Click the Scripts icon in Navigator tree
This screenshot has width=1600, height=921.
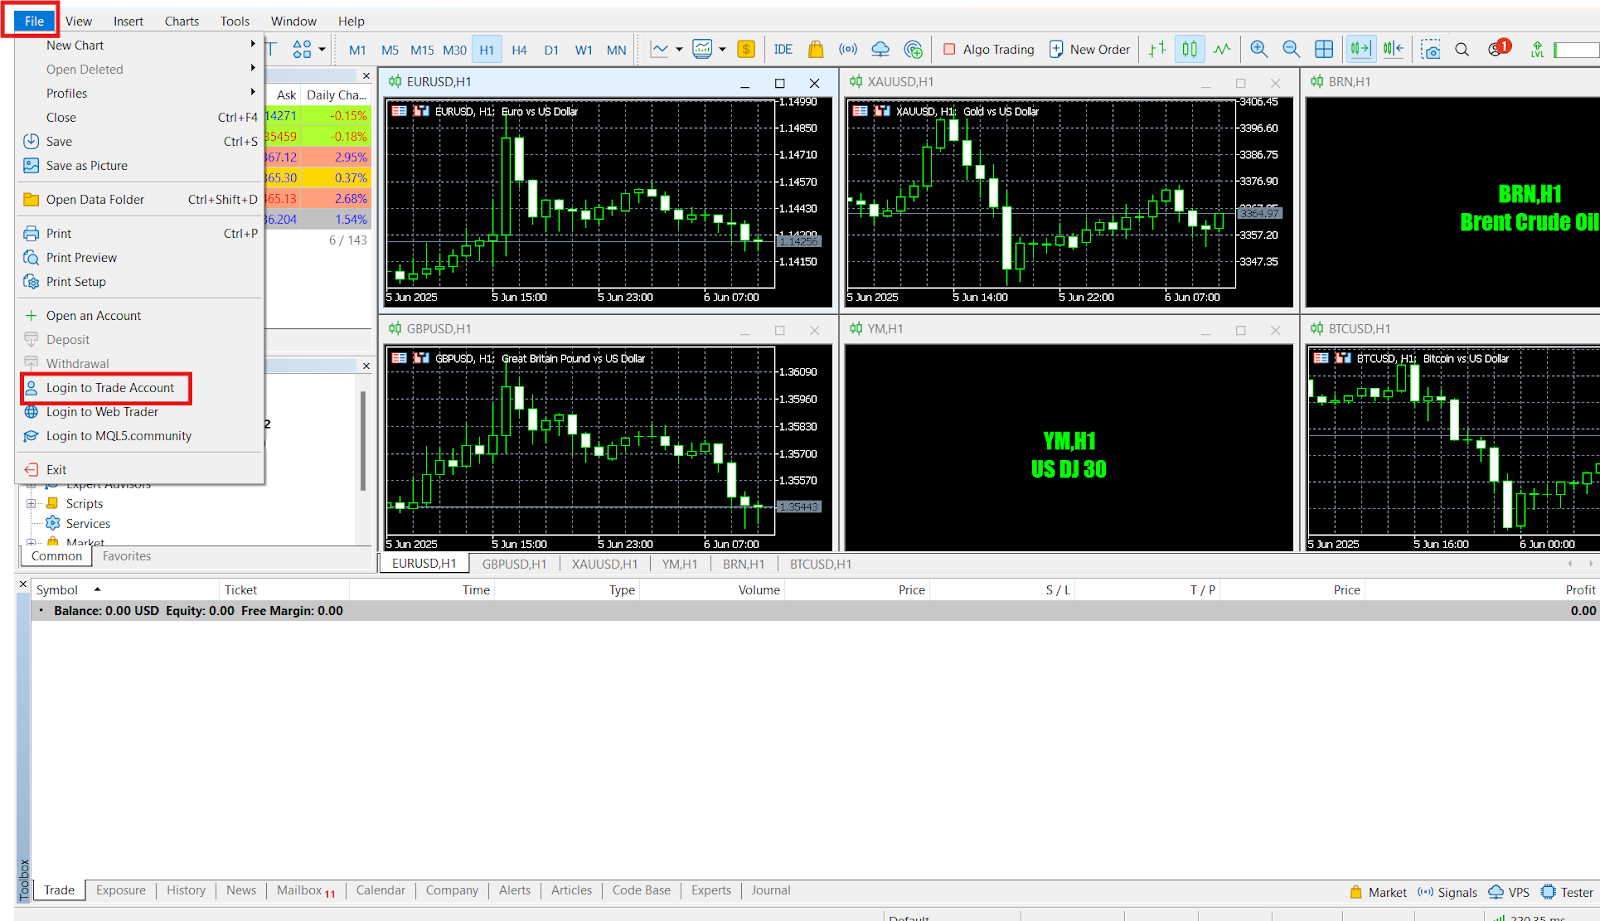click(53, 503)
